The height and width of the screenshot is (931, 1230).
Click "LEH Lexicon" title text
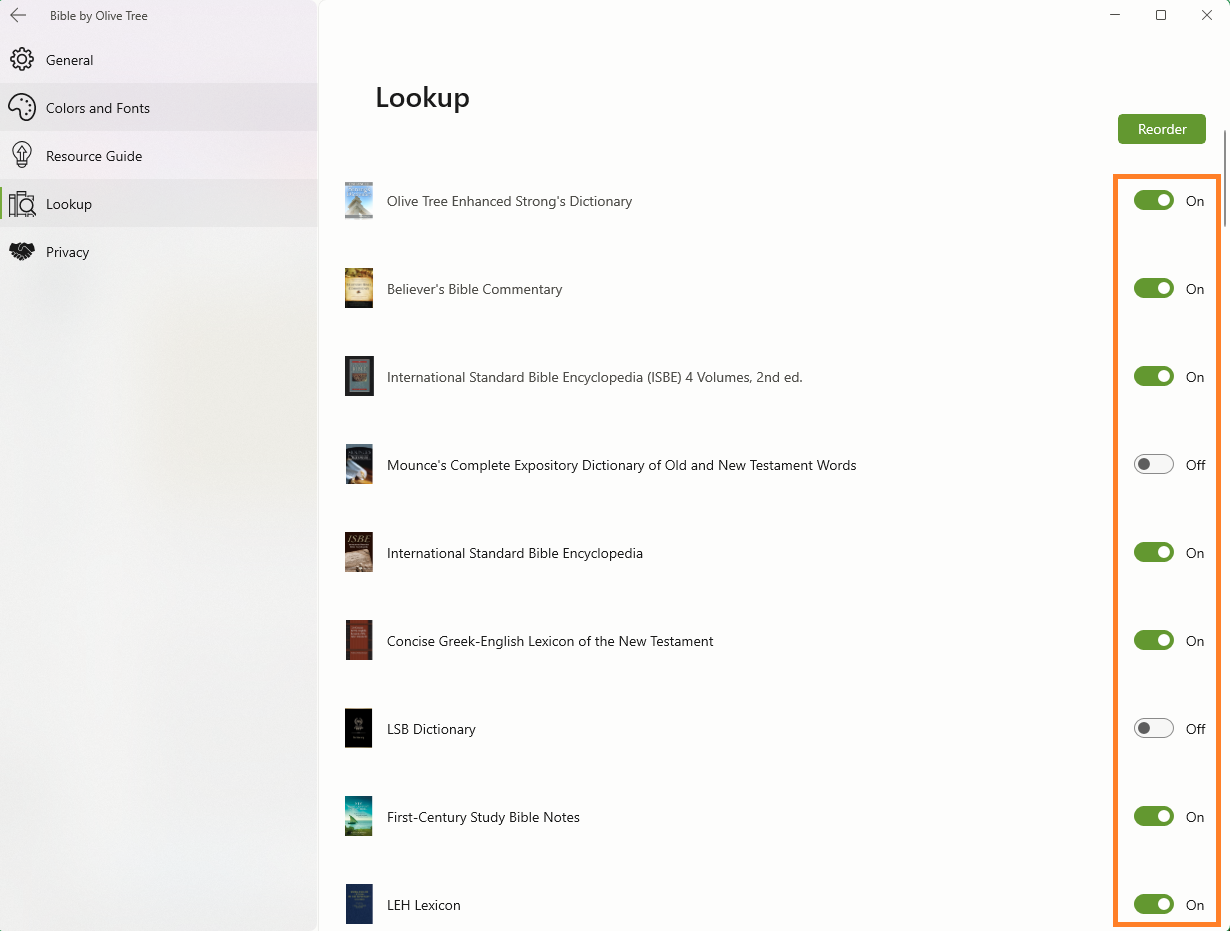[x=424, y=905]
